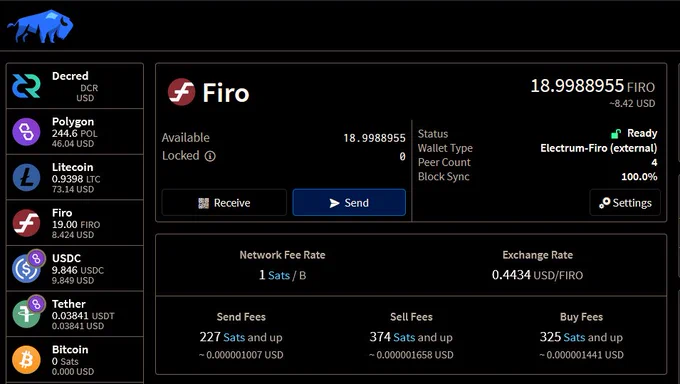This screenshot has width=680, height=384.
Task: Click the Sats link in Network Fee Rate
Action: click(279, 275)
